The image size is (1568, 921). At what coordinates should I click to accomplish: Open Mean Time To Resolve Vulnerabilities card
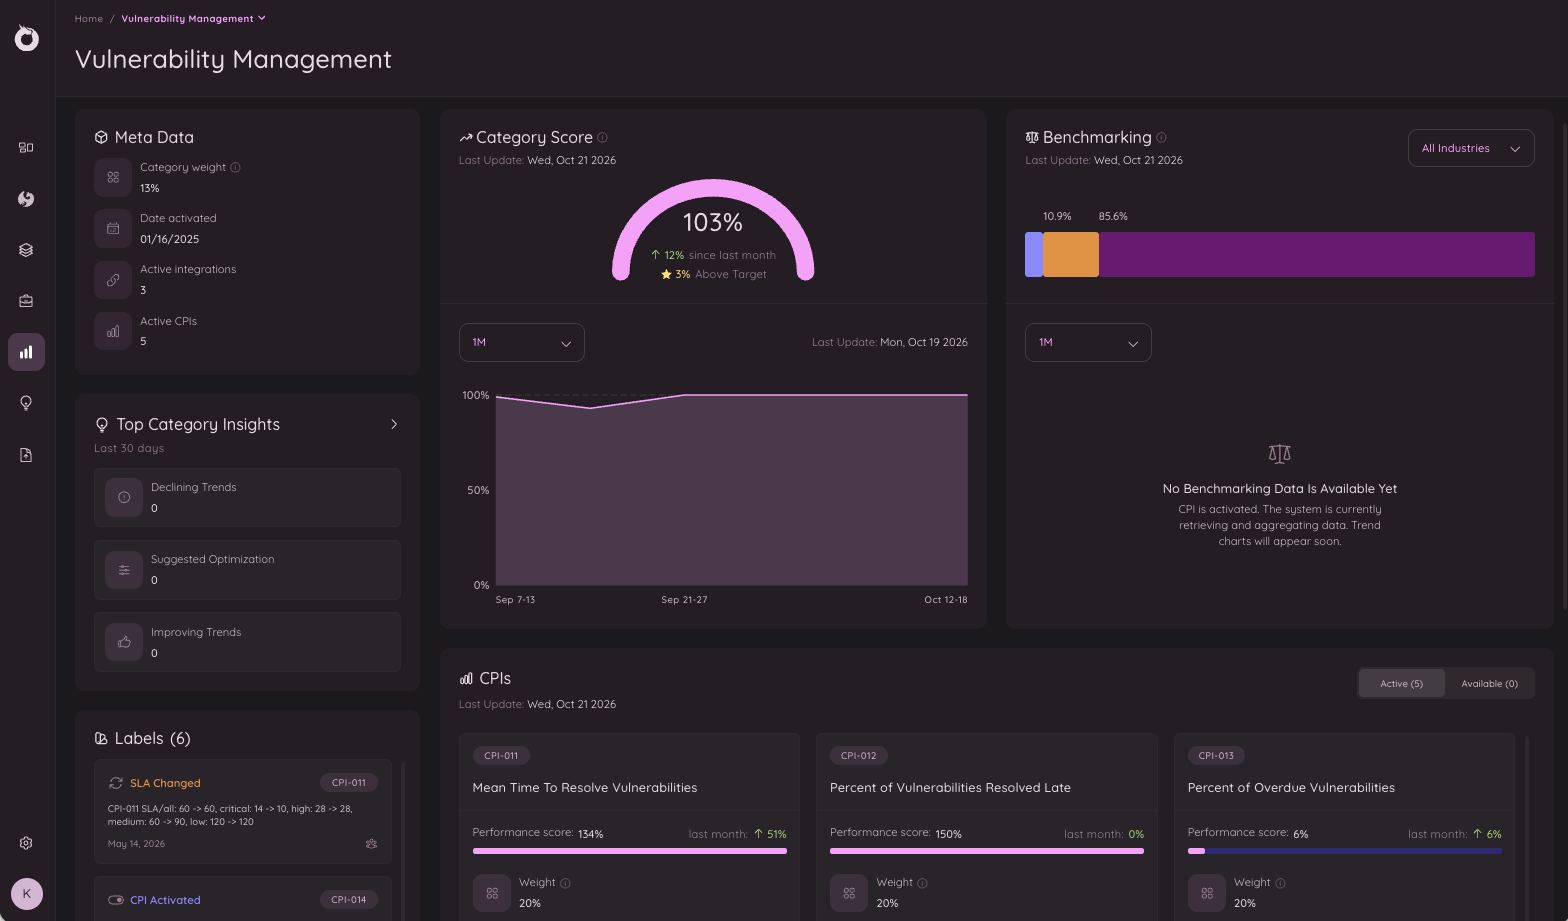tap(629, 827)
